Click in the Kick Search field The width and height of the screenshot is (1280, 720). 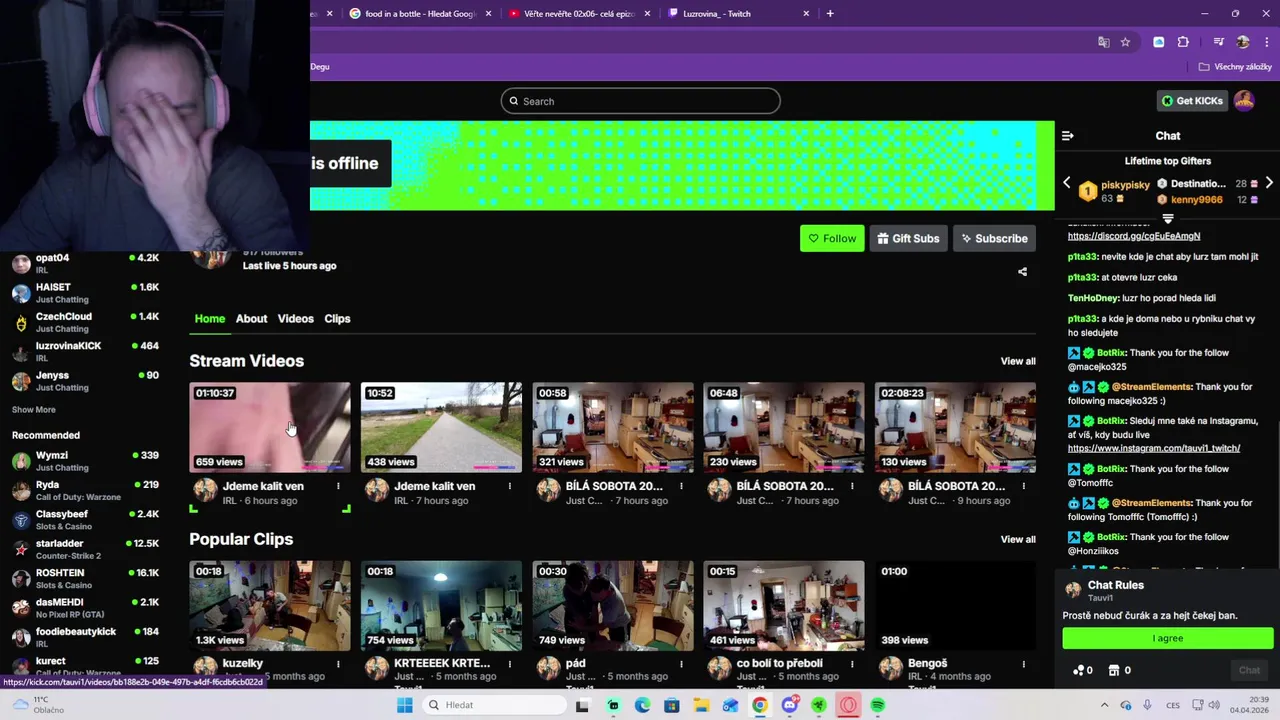point(640,101)
